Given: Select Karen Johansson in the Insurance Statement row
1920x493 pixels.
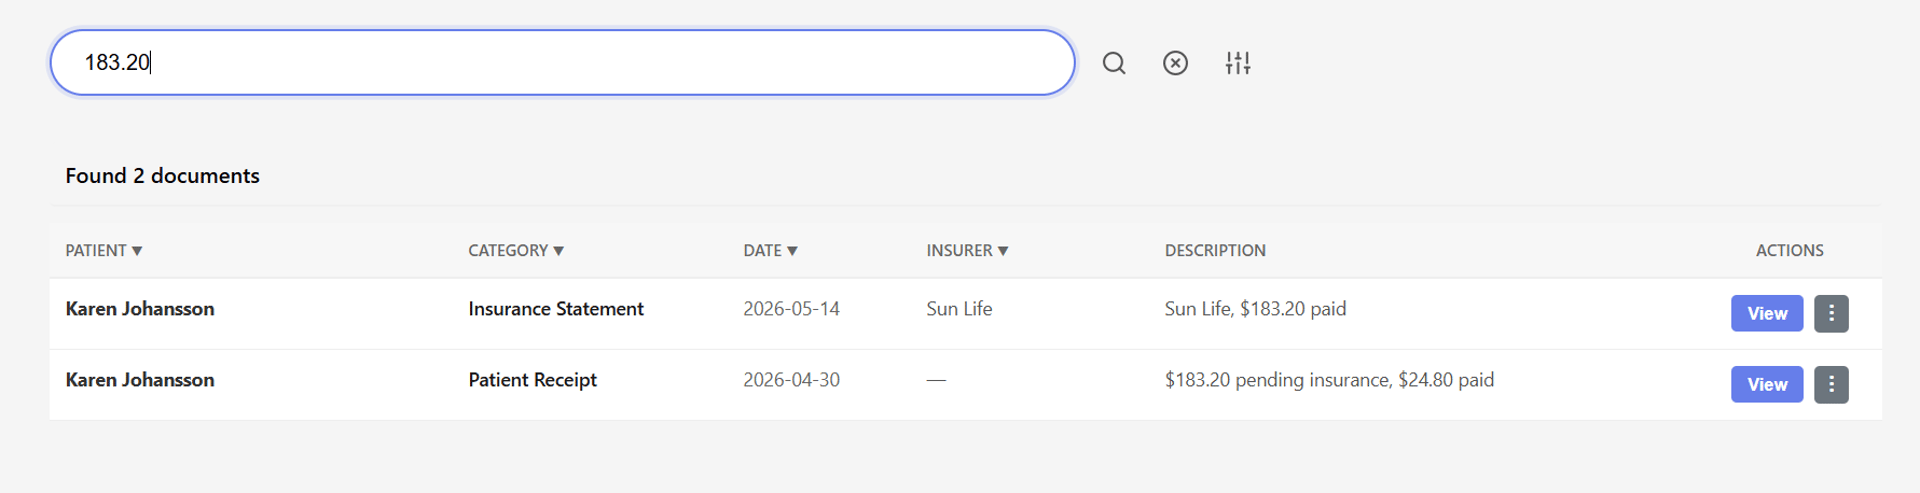Looking at the screenshot, I should click(140, 309).
